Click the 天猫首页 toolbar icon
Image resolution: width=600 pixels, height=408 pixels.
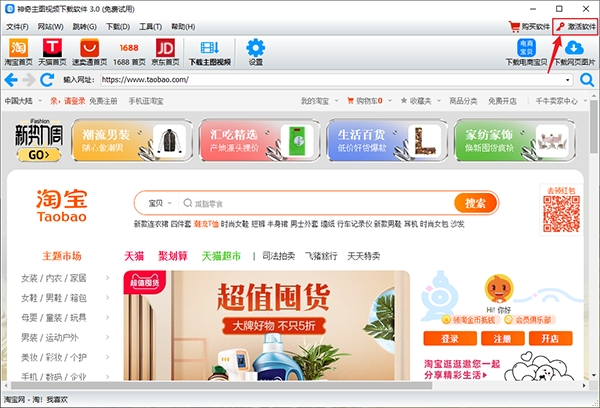[x=52, y=51]
